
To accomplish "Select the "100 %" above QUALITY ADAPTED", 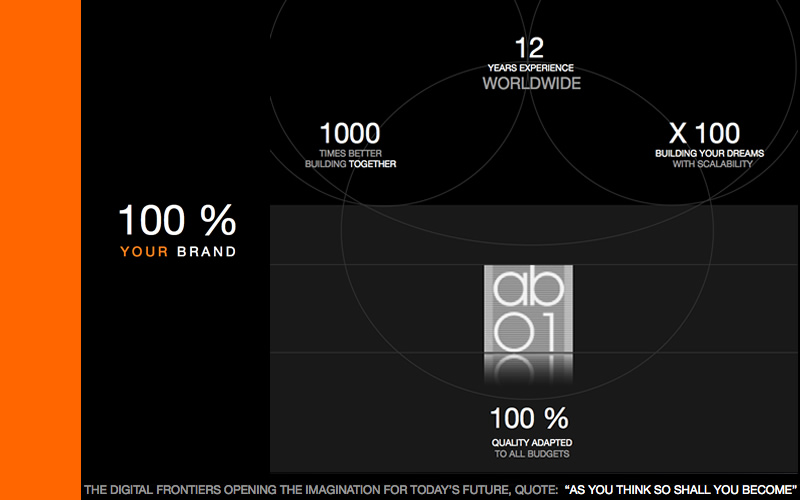I will pyautogui.click(x=530, y=418).
